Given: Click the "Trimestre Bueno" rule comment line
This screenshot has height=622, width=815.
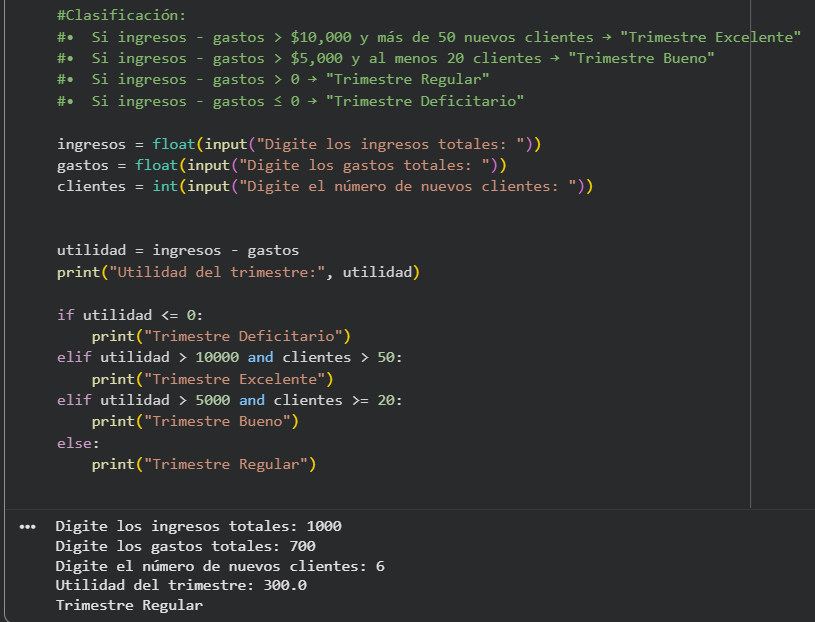Looking at the screenshot, I should click(x=386, y=58).
